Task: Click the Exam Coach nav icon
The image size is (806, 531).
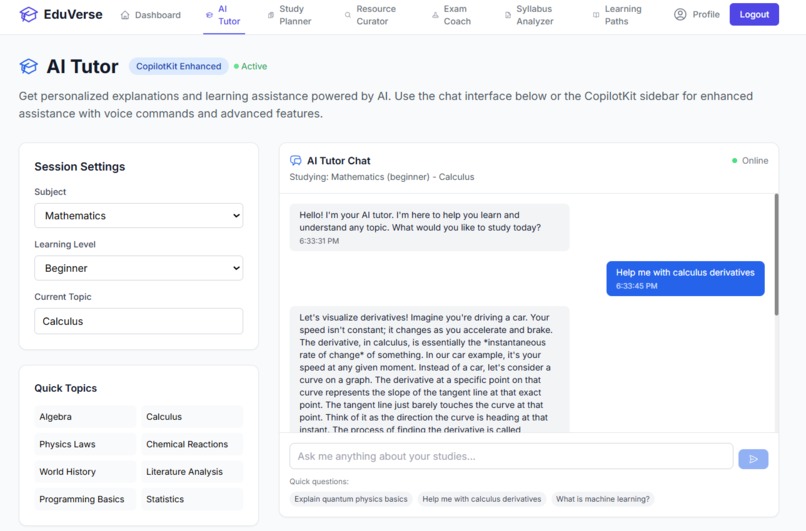Action: coord(435,15)
